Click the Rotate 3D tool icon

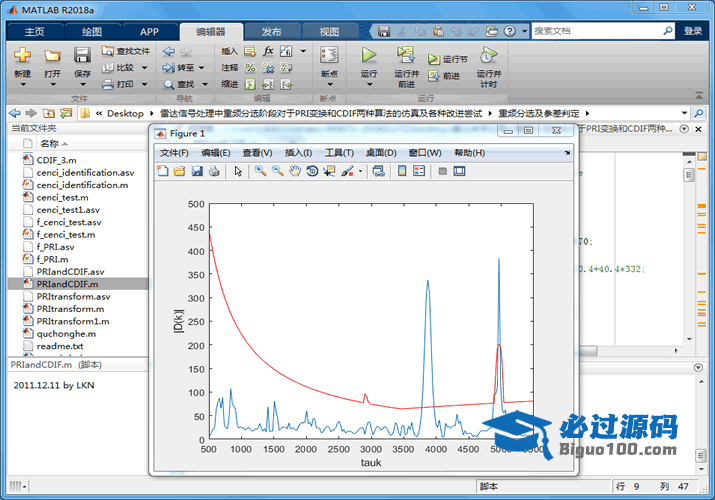312,171
